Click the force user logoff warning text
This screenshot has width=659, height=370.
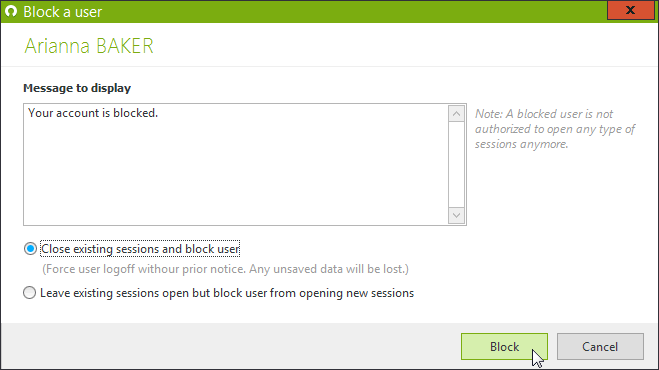tap(225, 269)
